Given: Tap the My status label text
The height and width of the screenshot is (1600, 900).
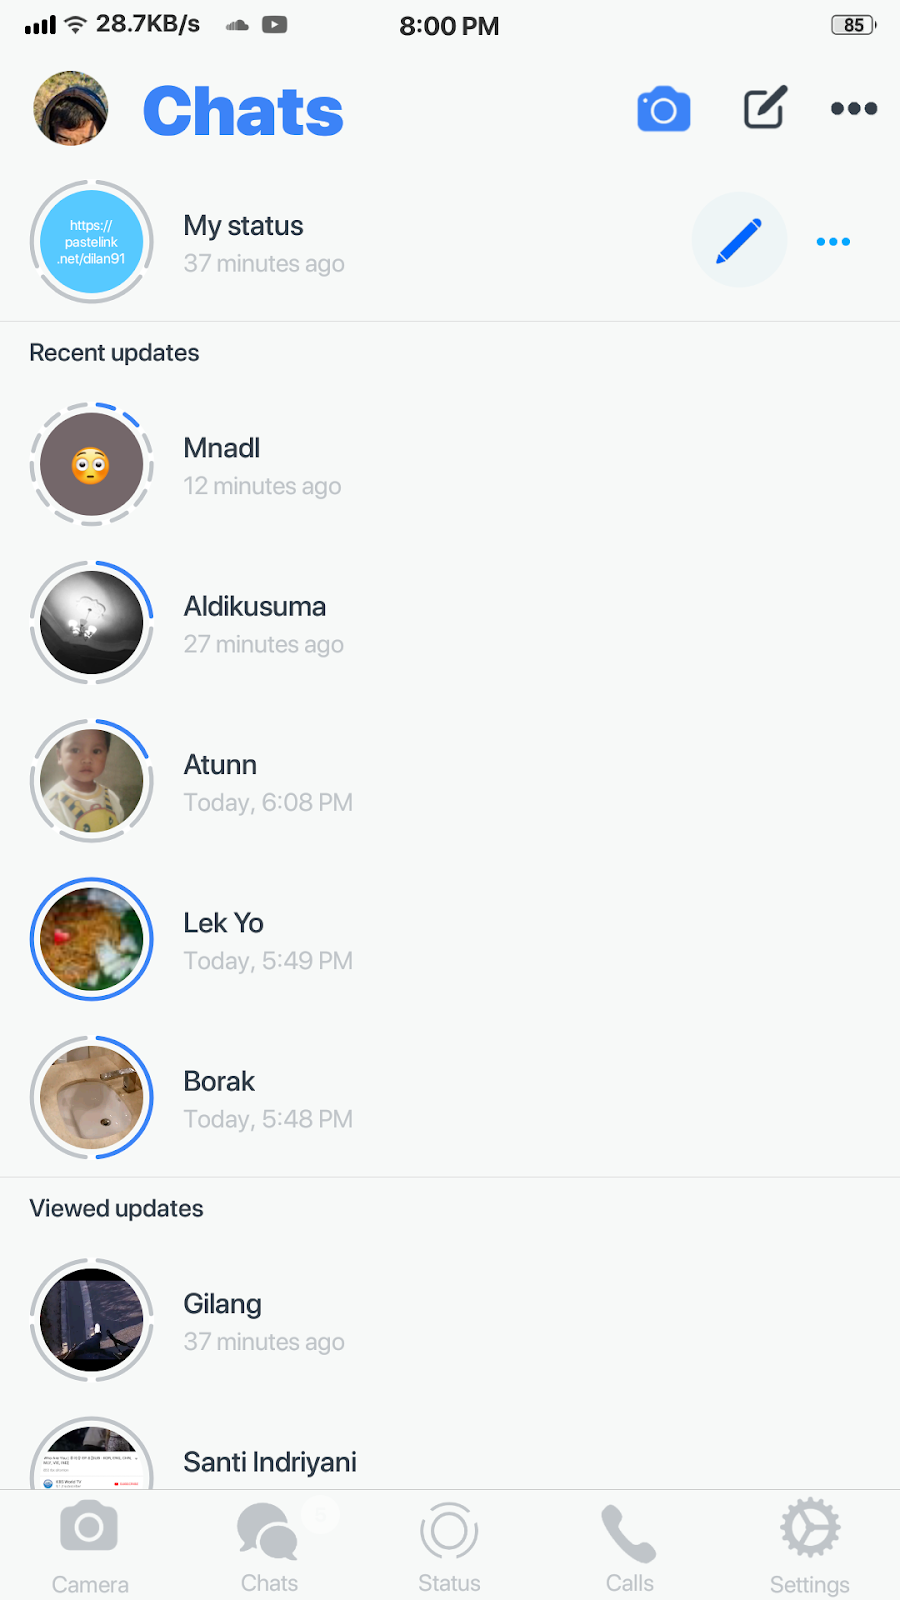Looking at the screenshot, I should pos(243,226).
